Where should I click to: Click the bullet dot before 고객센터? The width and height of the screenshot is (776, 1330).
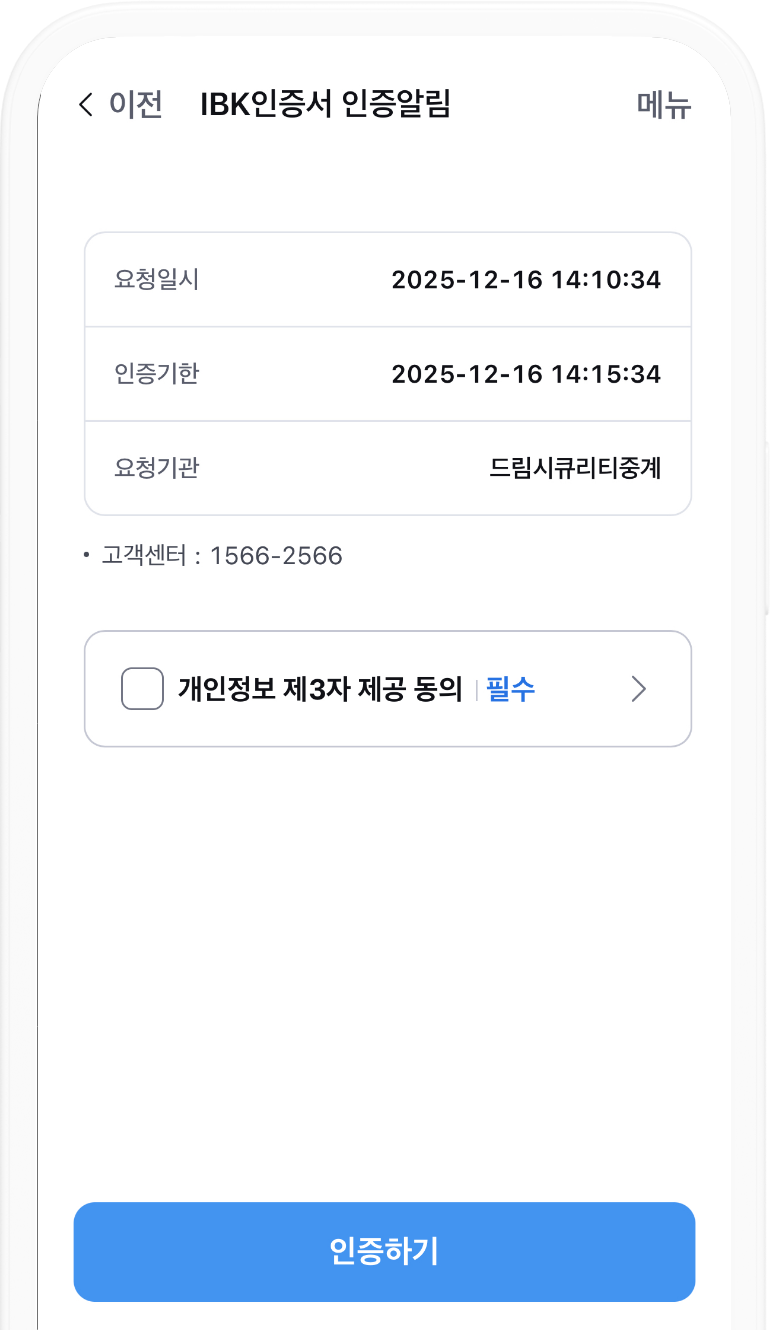point(87,553)
